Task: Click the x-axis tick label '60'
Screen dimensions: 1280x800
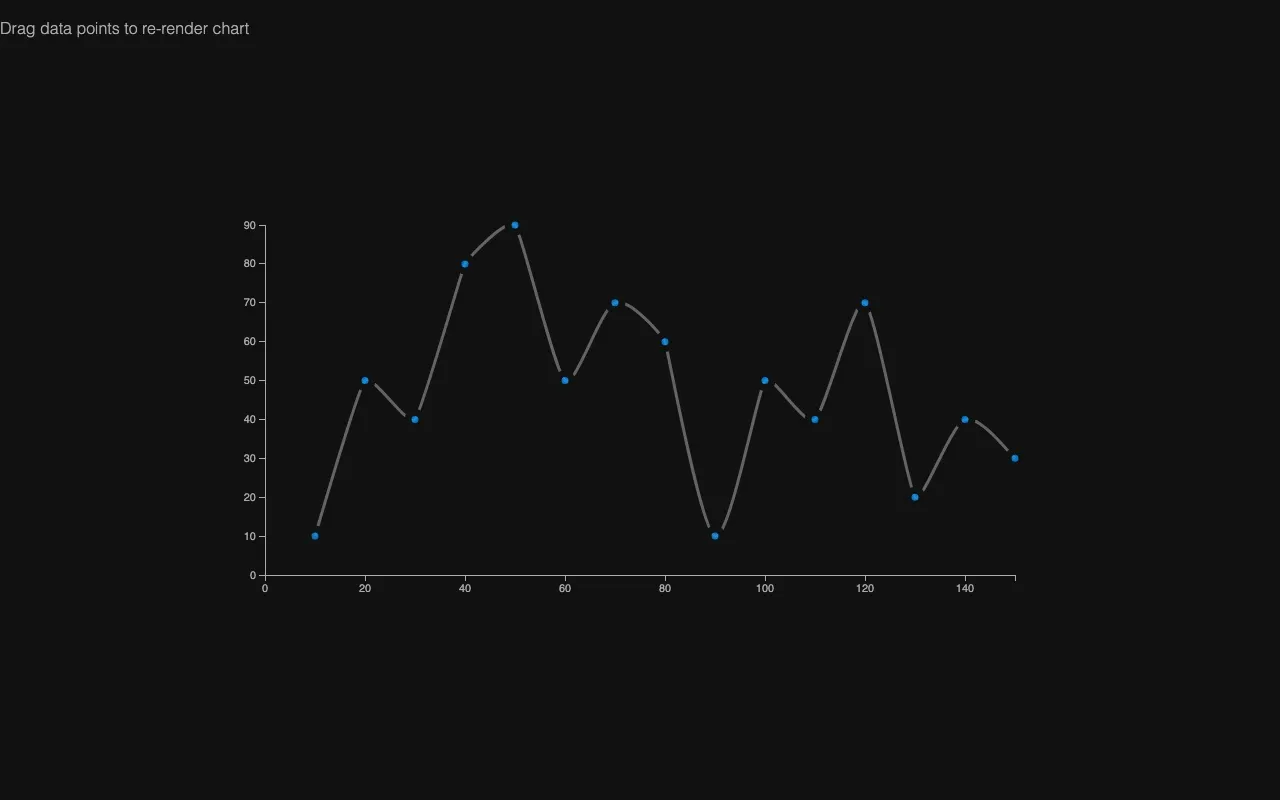Action: pyautogui.click(x=565, y=589)
